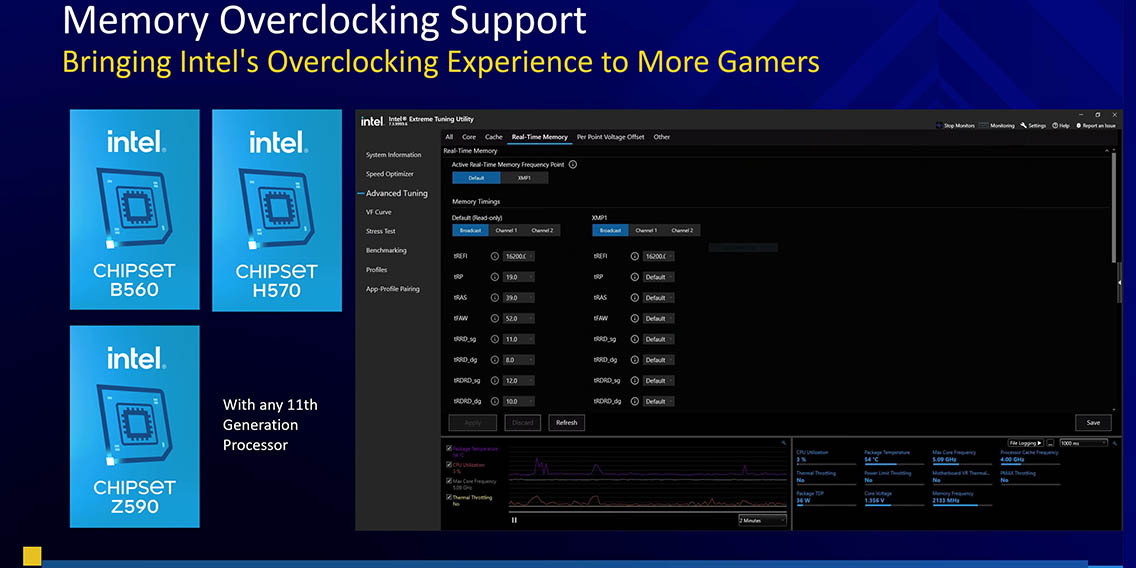Show info icon for Default tRAS

(x=495, y=298)
